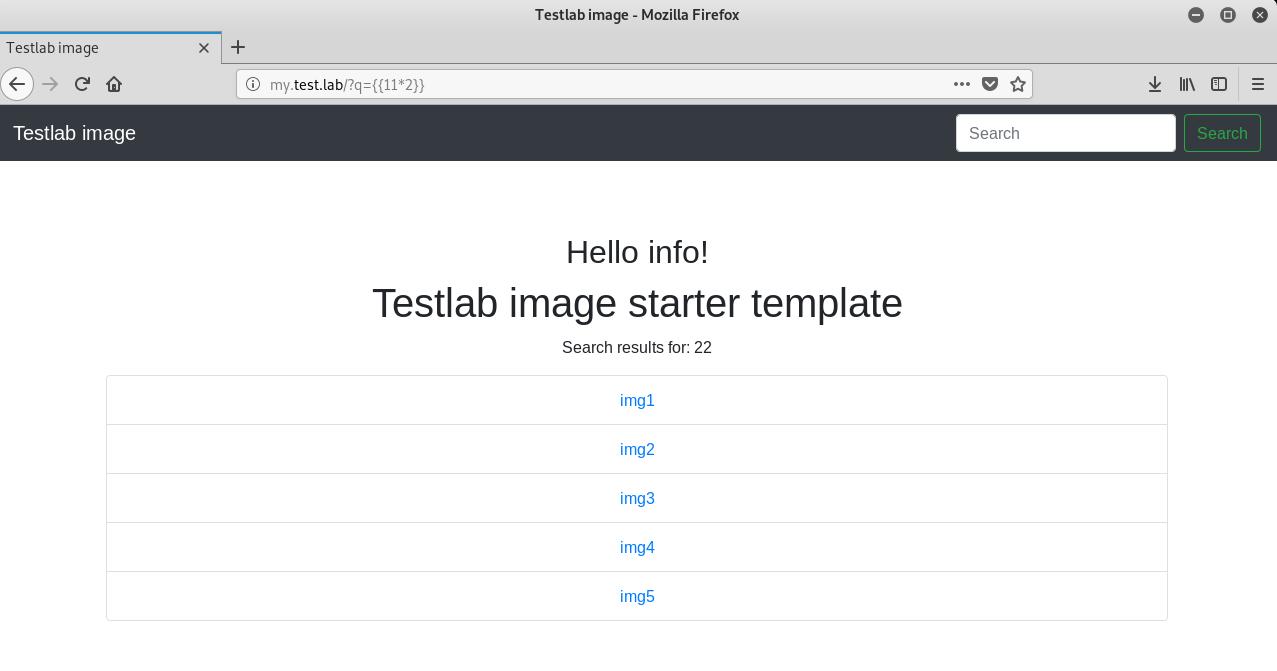Focus the Search input field

[1065, 133]
